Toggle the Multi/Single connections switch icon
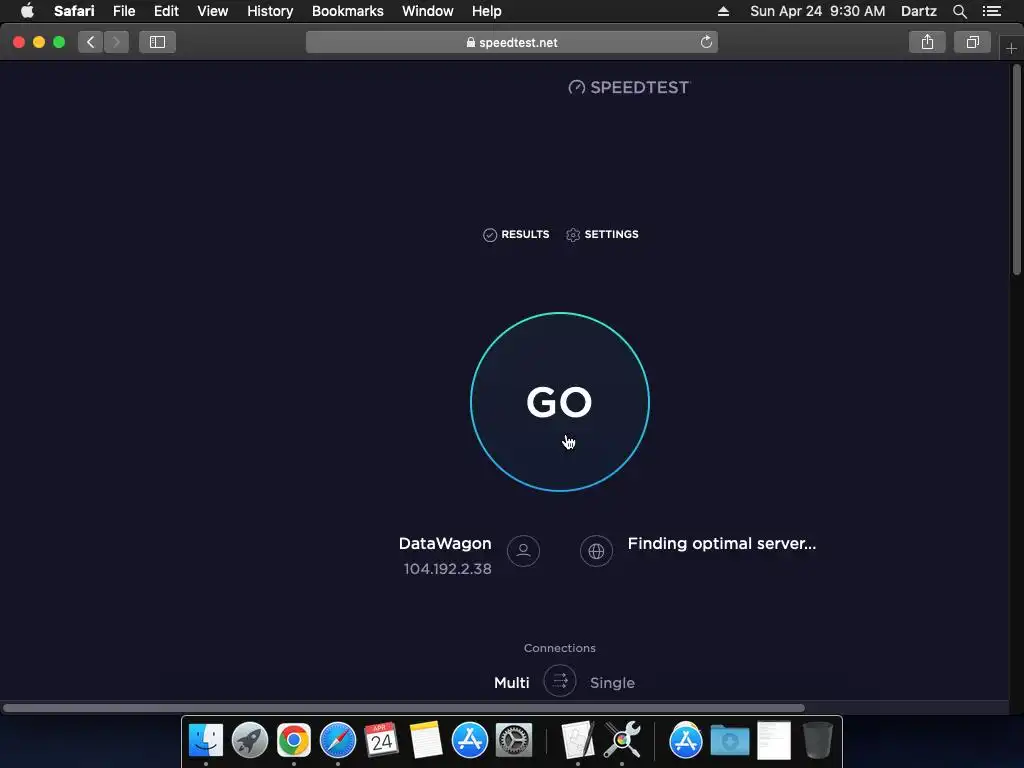Viewport: 1024px width, 768px height. coord(560,681)
